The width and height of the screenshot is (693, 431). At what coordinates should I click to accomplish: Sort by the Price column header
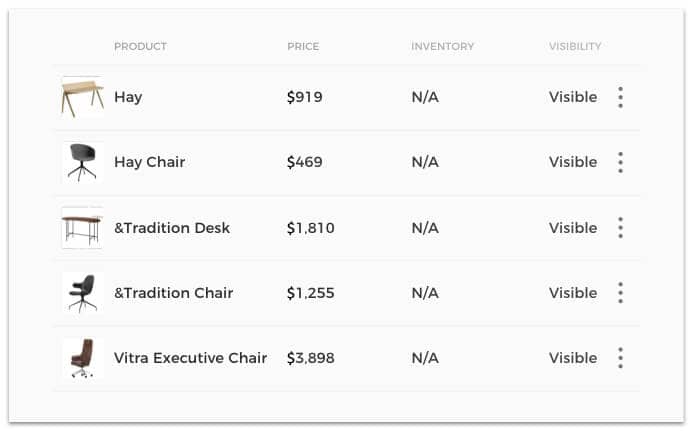point(303,46)
